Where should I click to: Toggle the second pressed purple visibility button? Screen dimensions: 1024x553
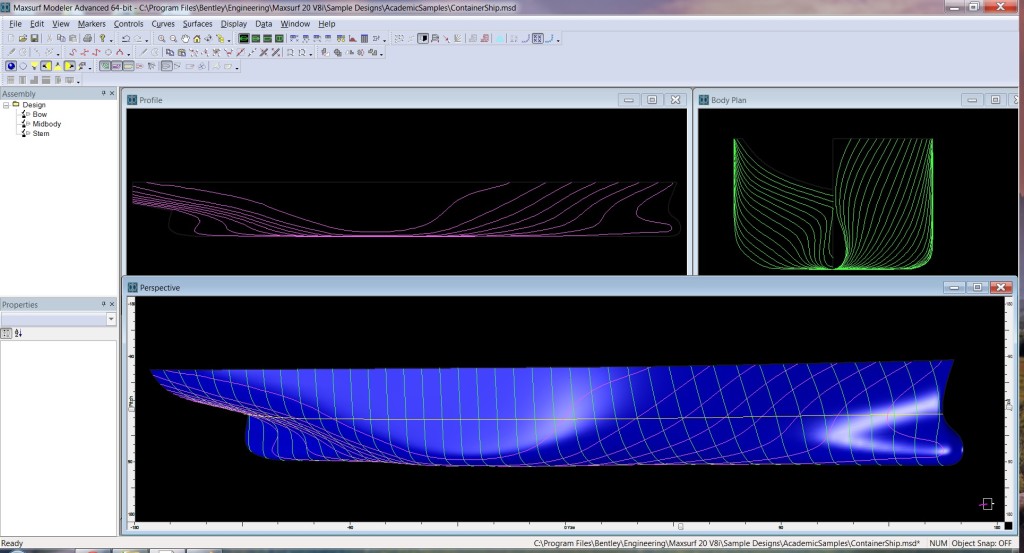tap(117, 66)
